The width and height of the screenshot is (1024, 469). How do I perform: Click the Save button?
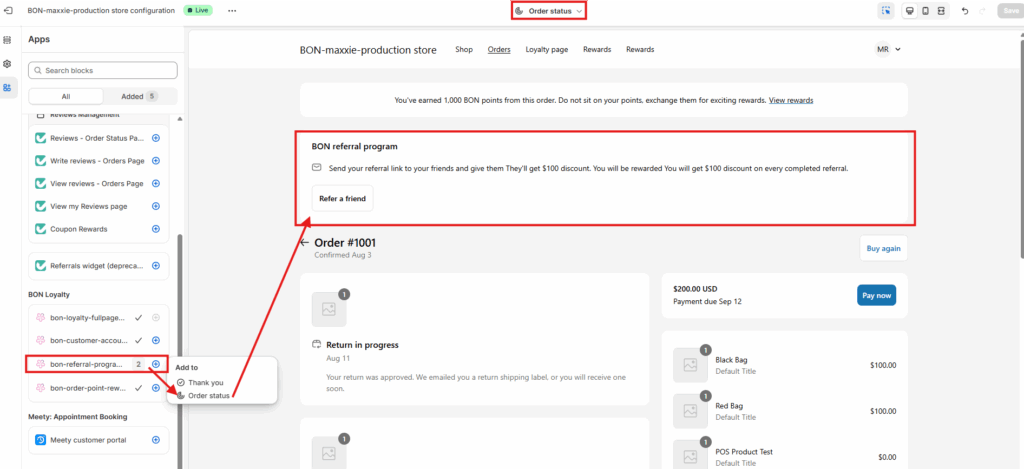[x=1009, y=11]
